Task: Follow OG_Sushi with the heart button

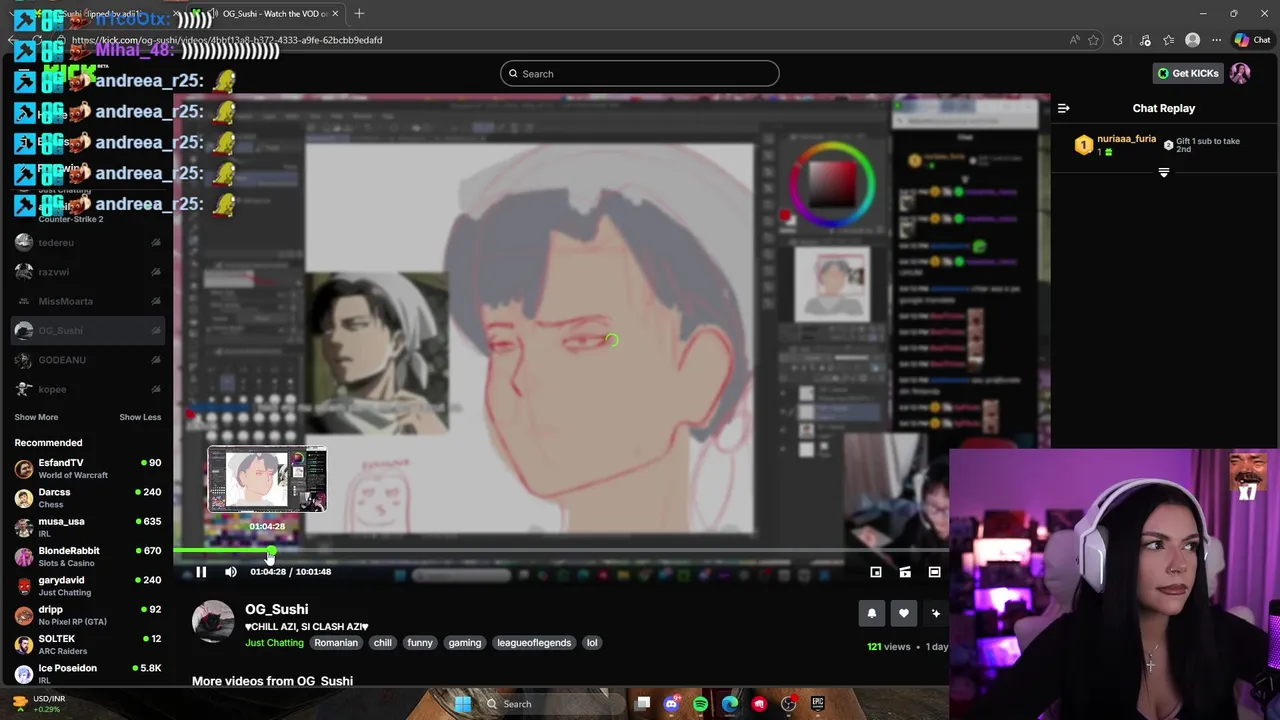Action: point(903,614)
